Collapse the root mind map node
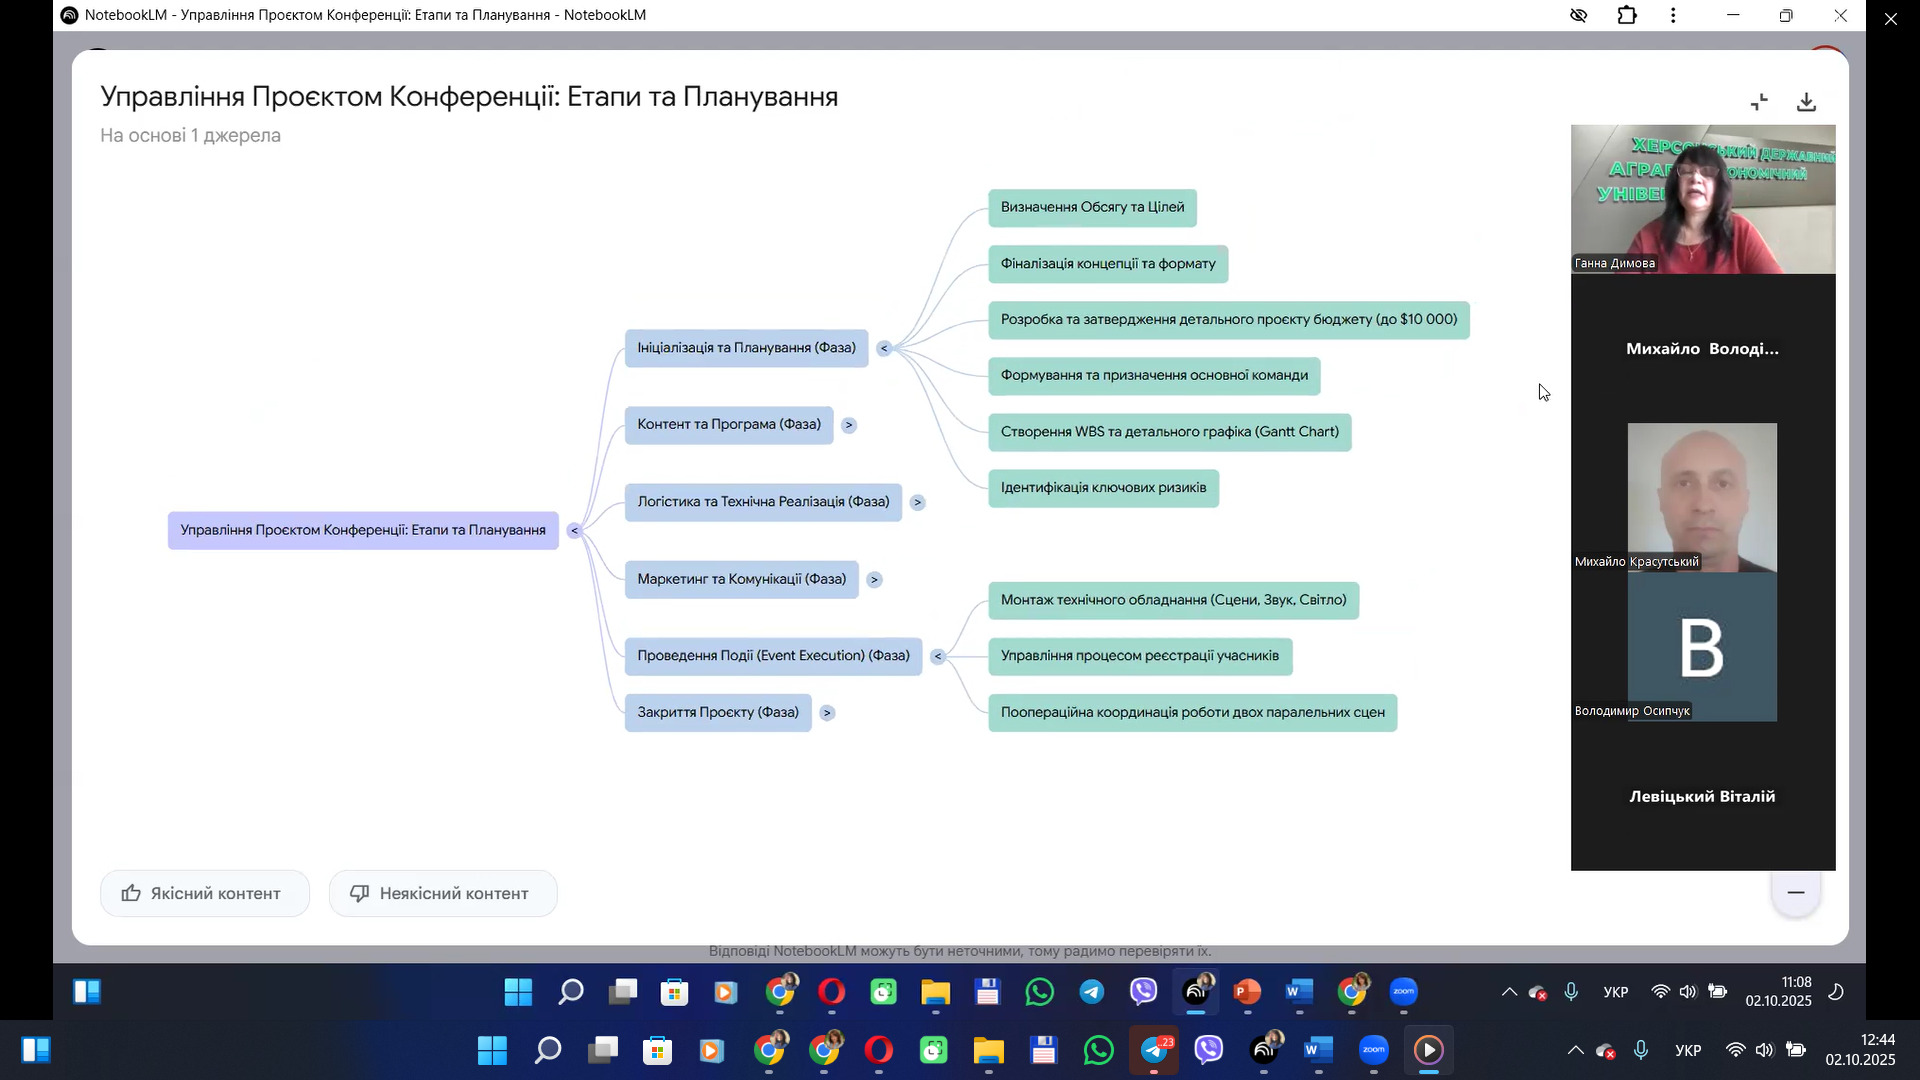The width and height of the screenshot is (1920, 1080). pos(574,530)
